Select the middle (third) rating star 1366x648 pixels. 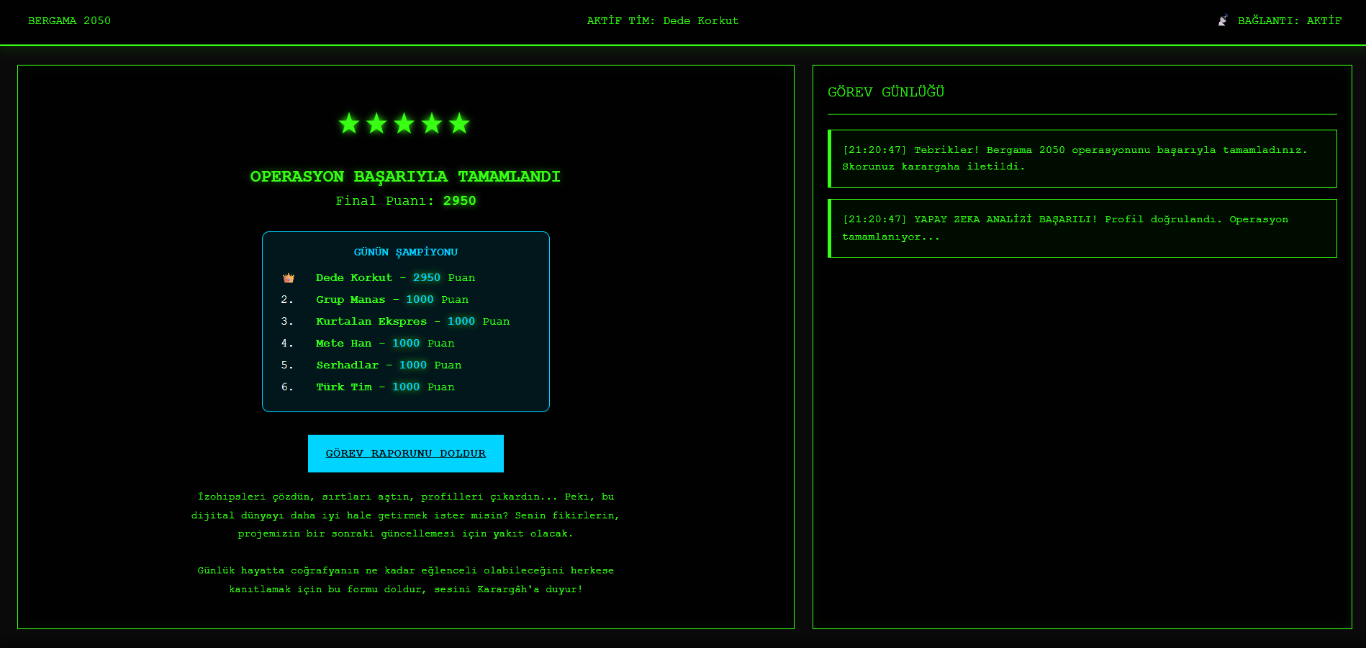[x=404, y=124]
